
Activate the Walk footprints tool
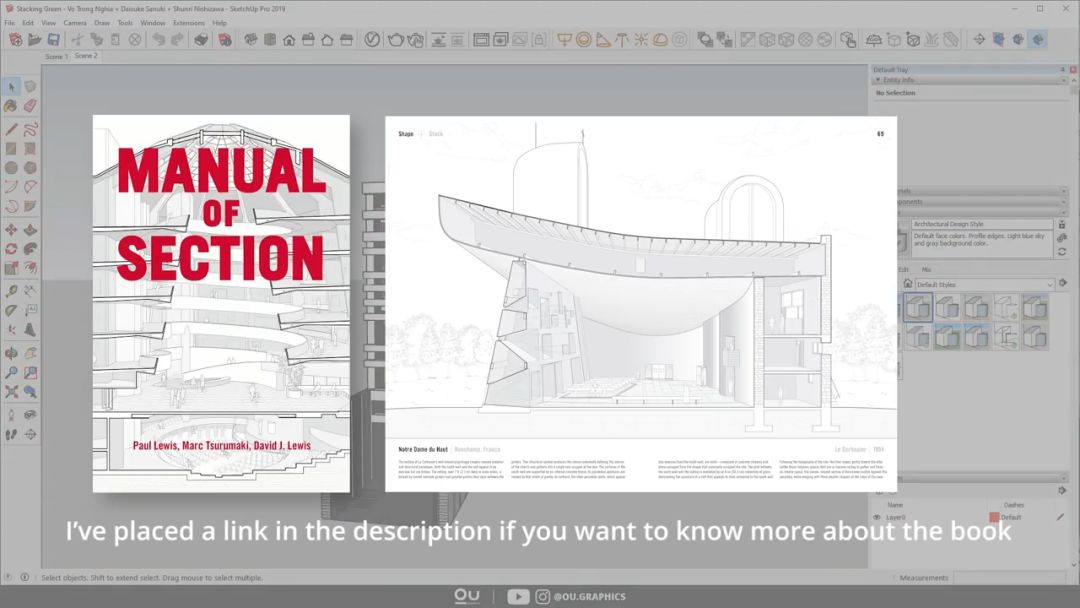coord(11,434)
